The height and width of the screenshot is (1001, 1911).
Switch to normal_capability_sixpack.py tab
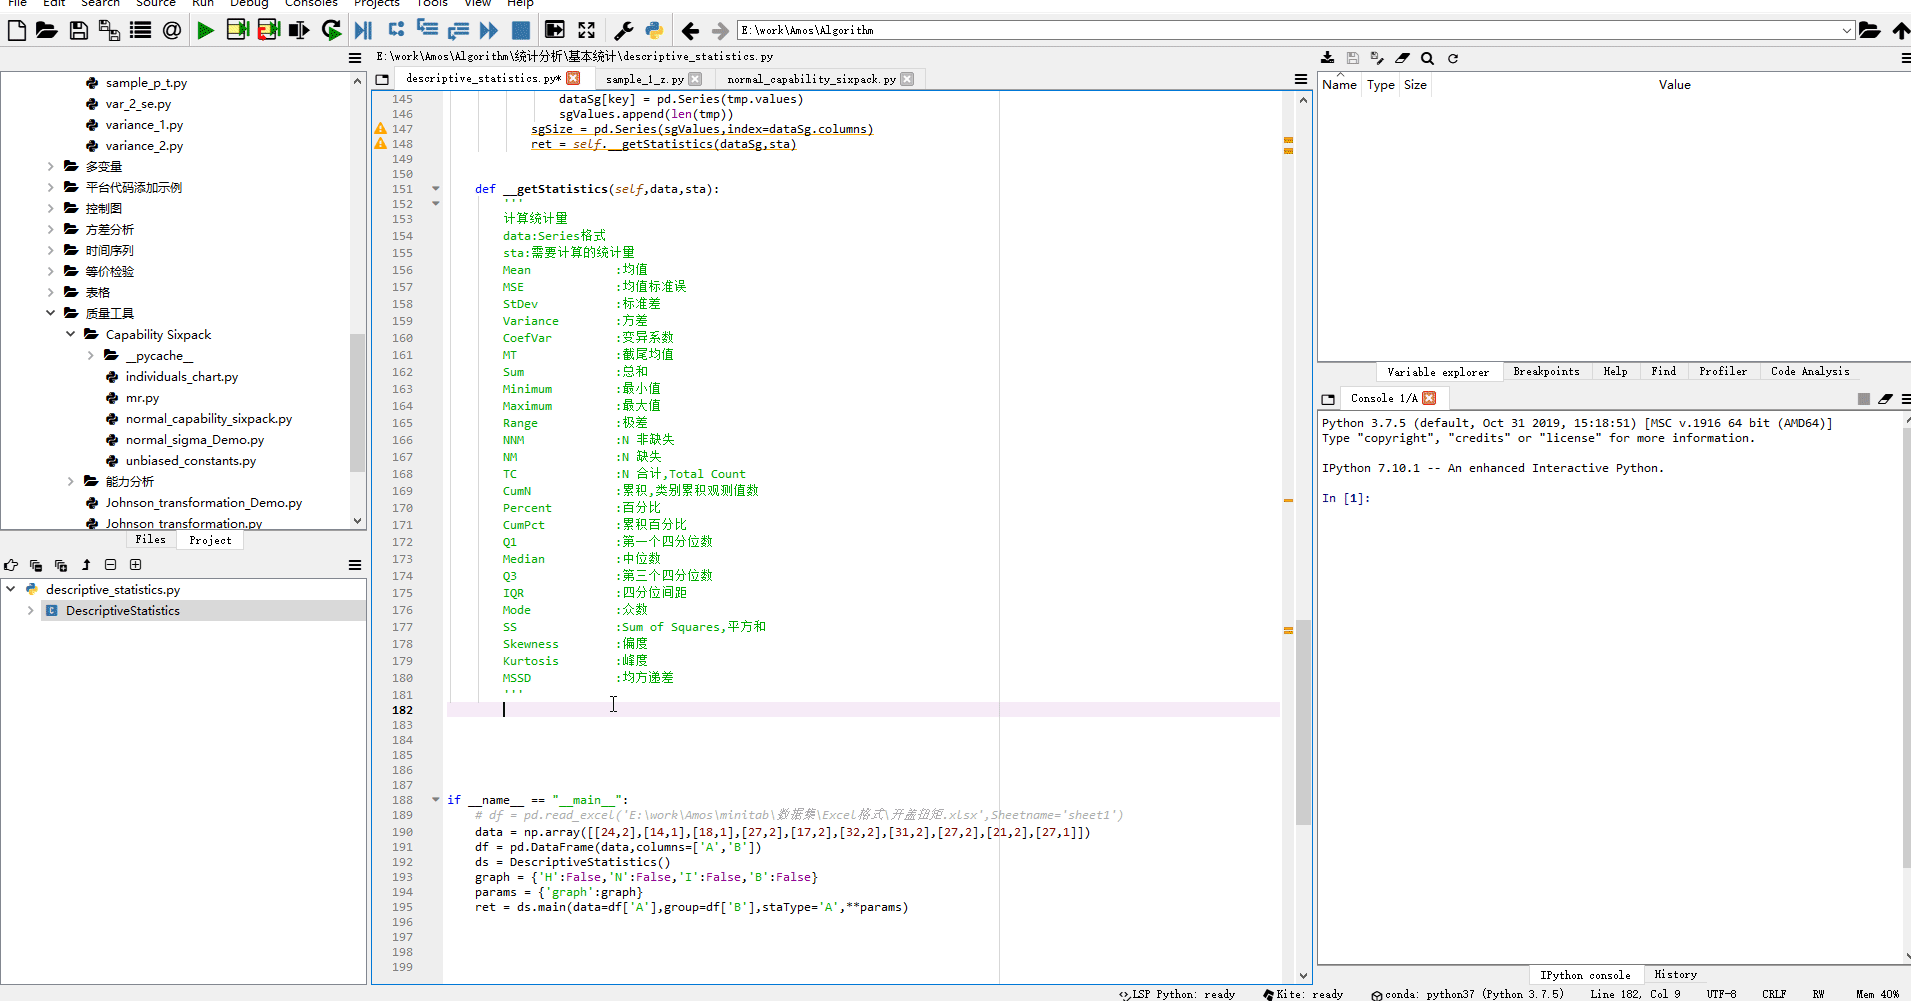click(x=811, y=79)
